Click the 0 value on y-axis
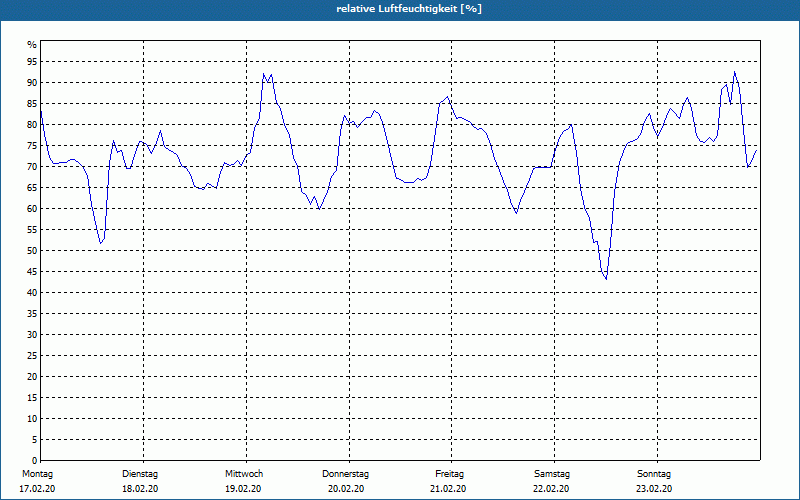The image size is (800, 500). point(35,460)
